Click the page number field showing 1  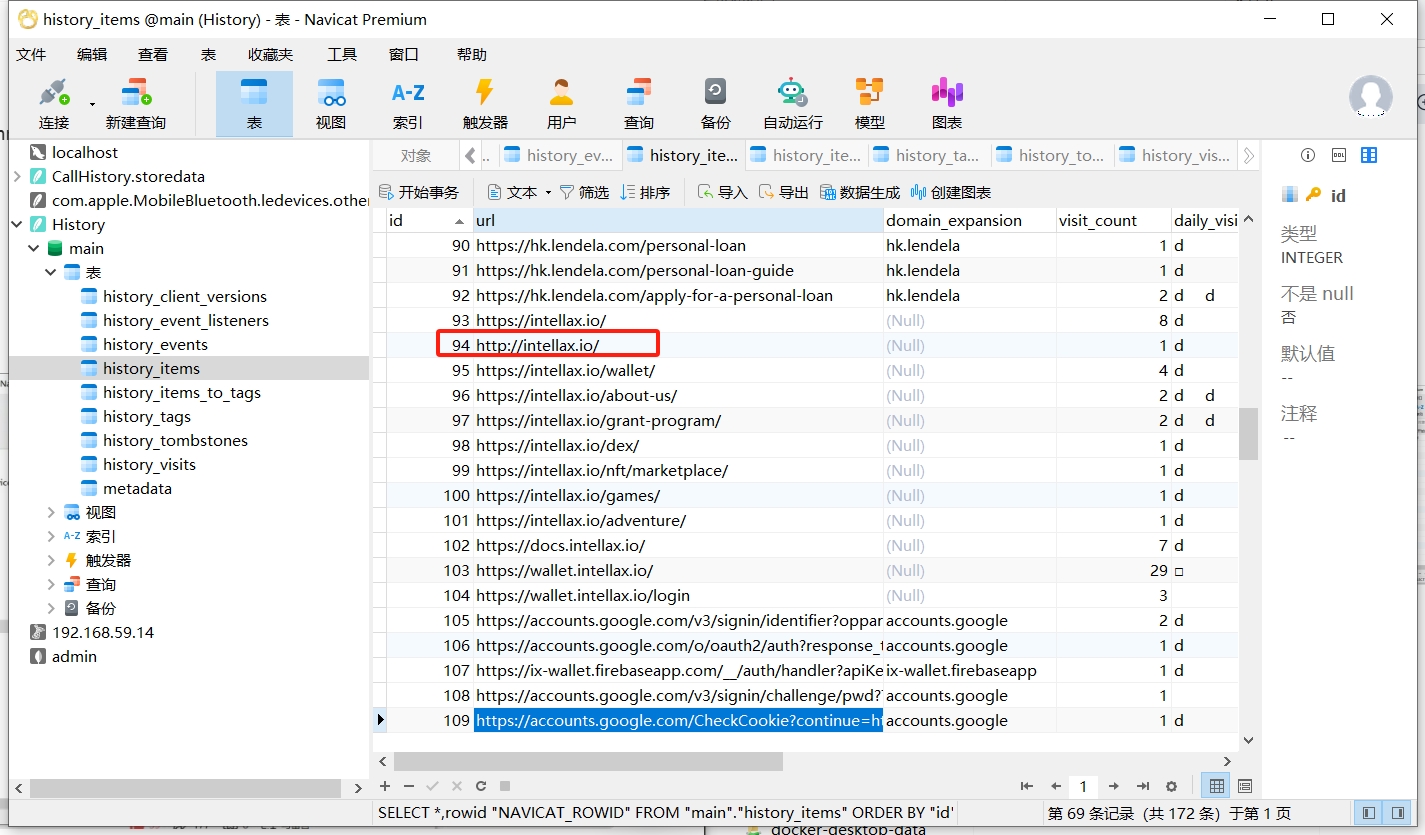click(1083, 787)
